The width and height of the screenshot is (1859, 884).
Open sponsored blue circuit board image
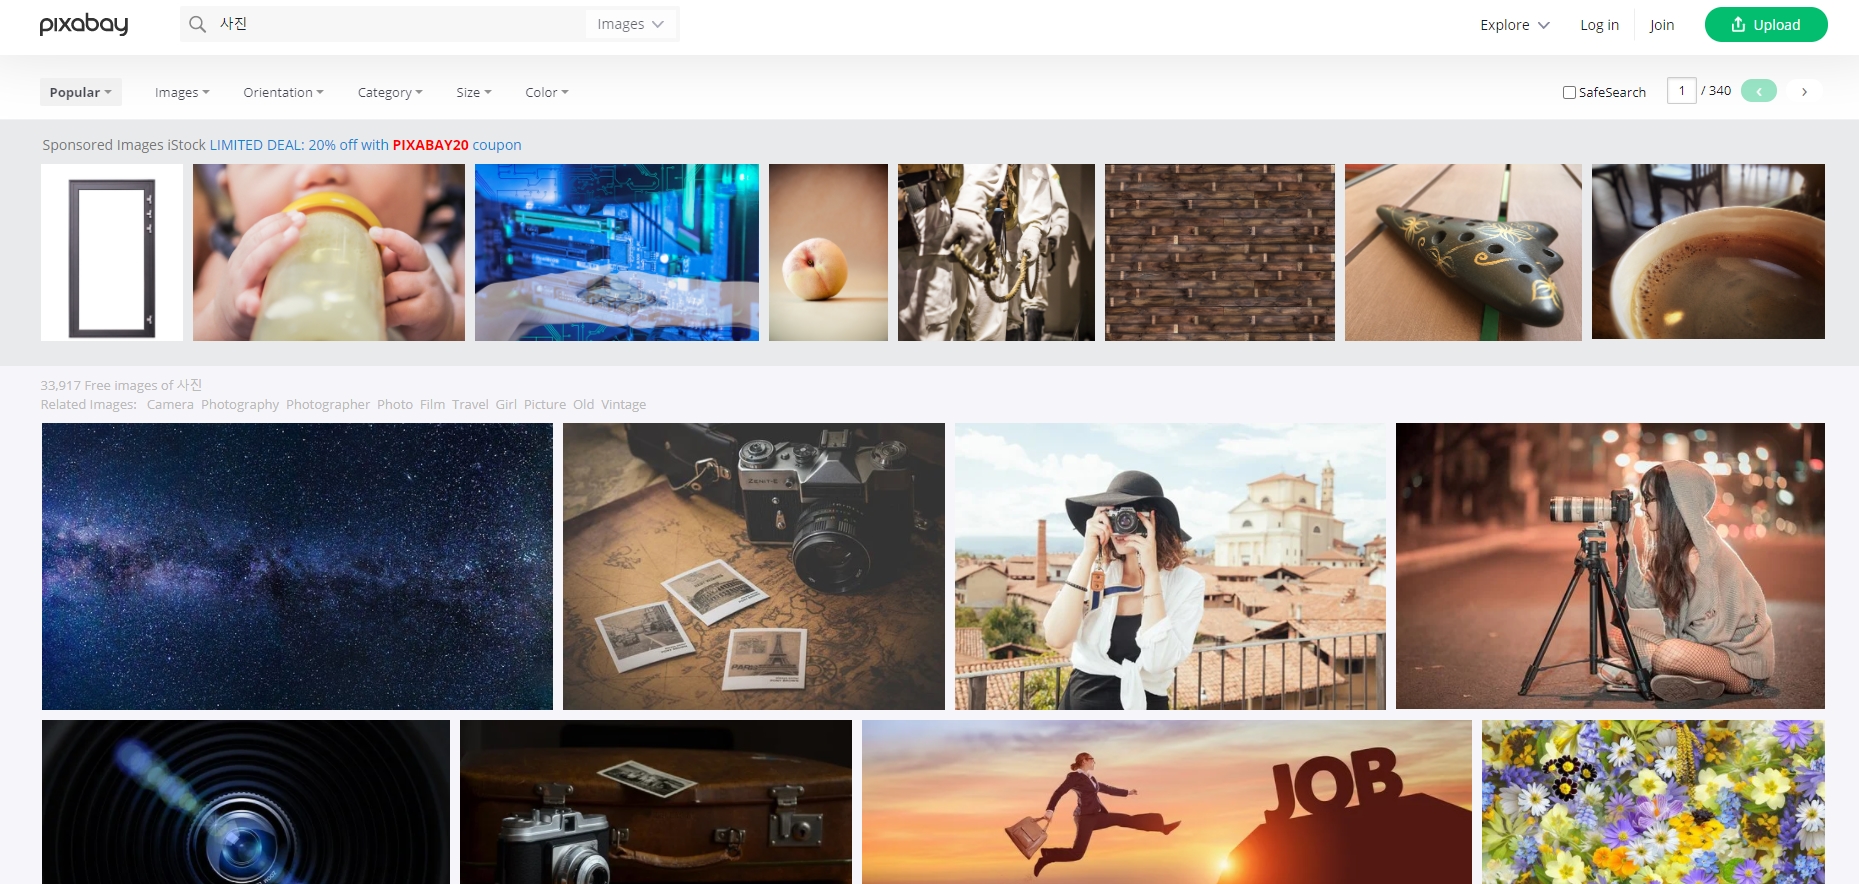pos(617,252)
